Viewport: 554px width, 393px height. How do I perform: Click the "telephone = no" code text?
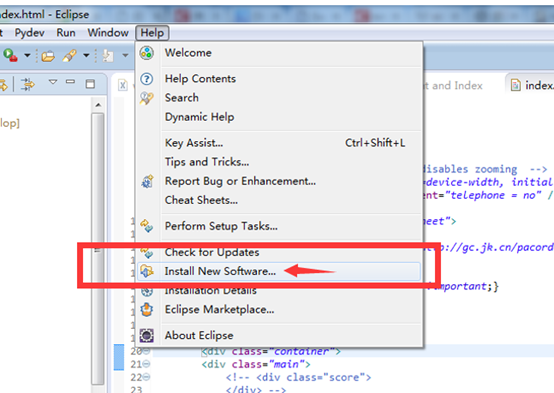[495, 195]
